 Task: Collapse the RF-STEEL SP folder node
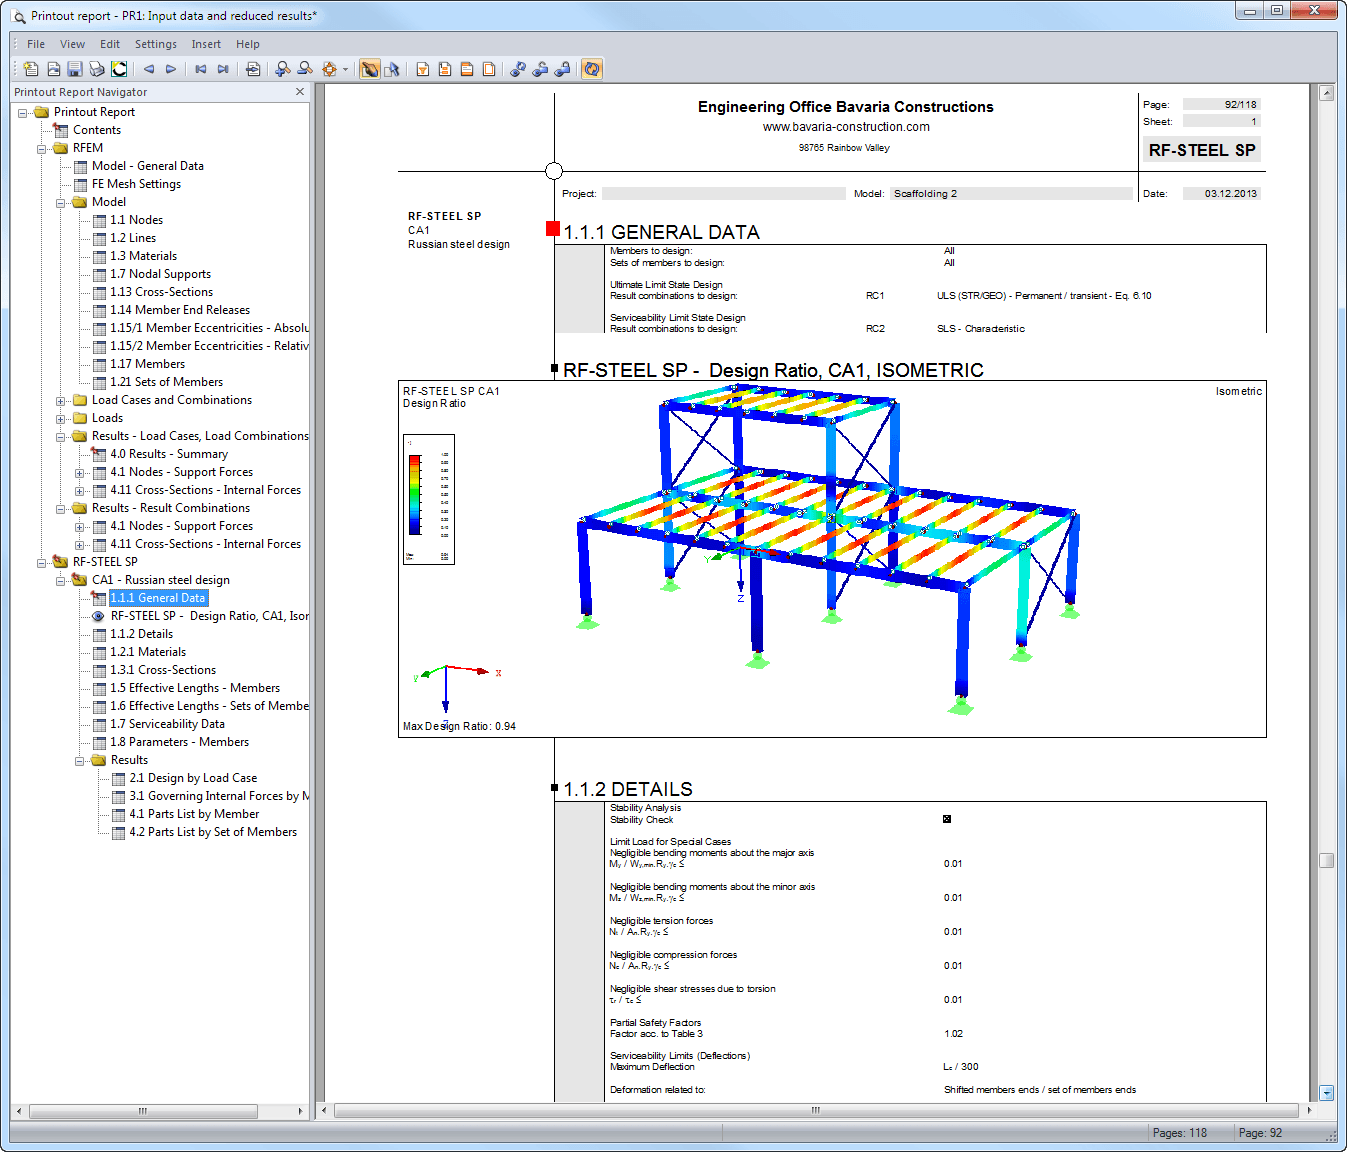[x=42, y=563]
